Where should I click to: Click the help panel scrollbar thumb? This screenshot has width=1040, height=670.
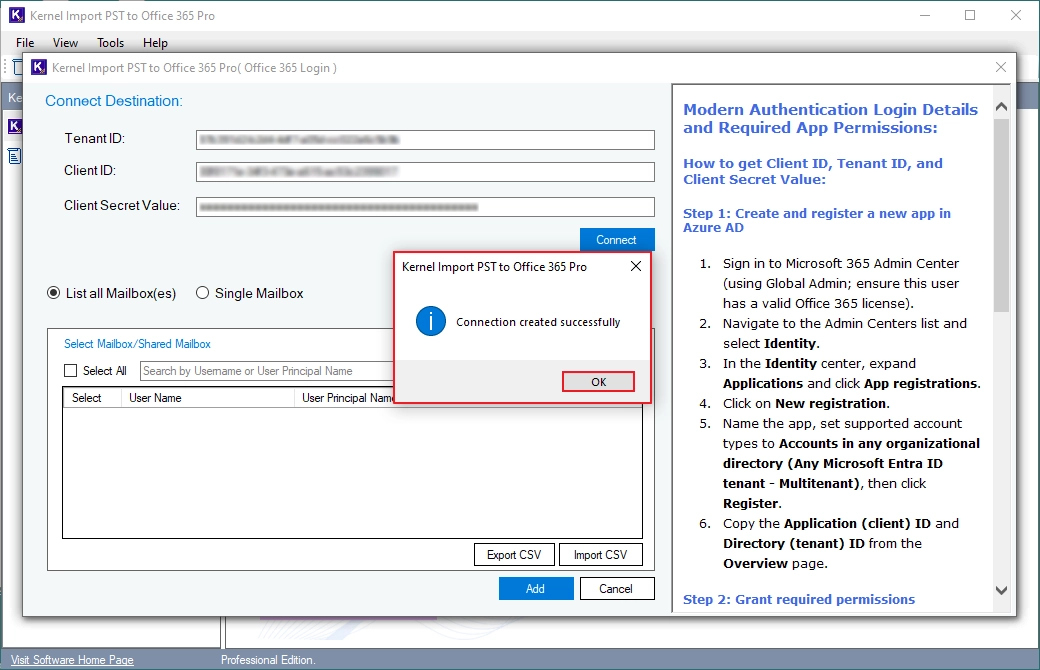click(1002, 216)
